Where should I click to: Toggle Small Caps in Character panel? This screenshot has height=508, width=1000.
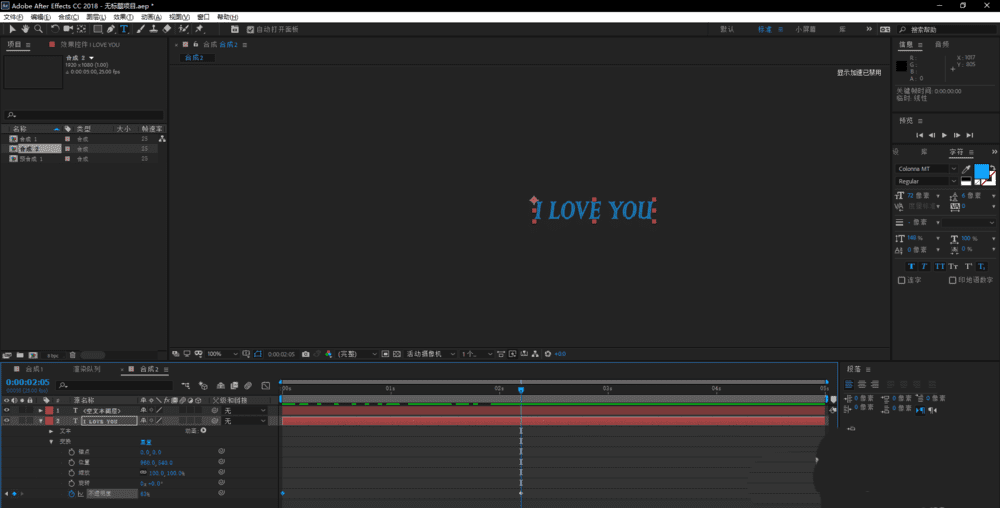coord(953,266)
